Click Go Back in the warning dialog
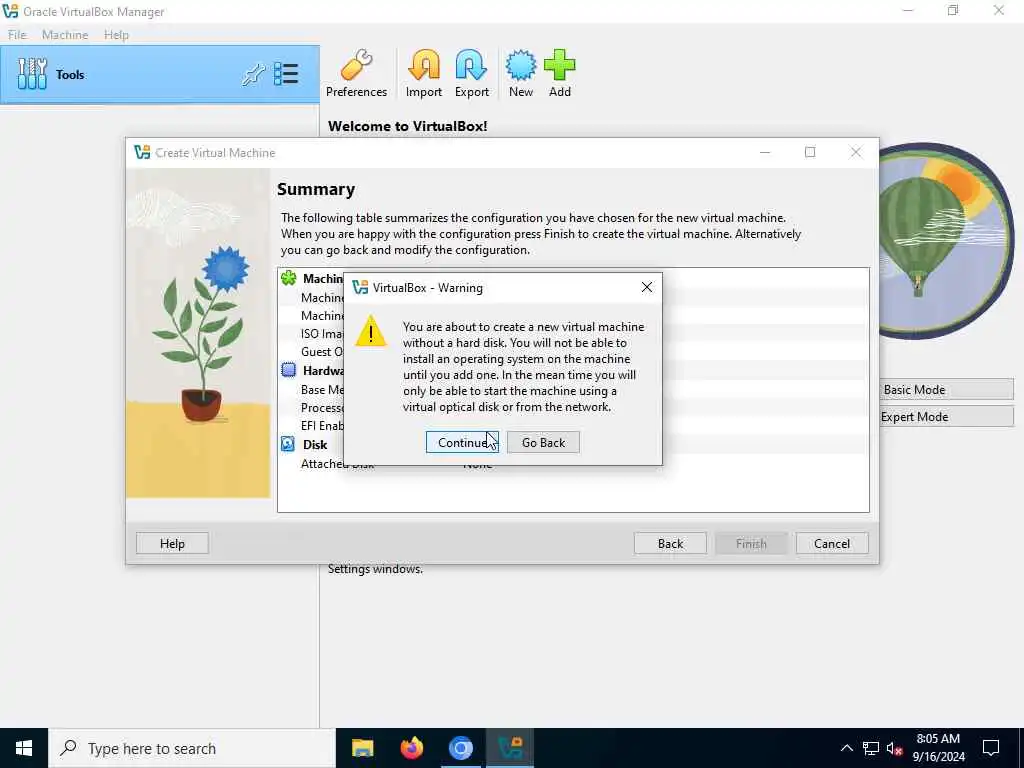The height and width of the screenshot is (768, 1024). coord(543,442)
